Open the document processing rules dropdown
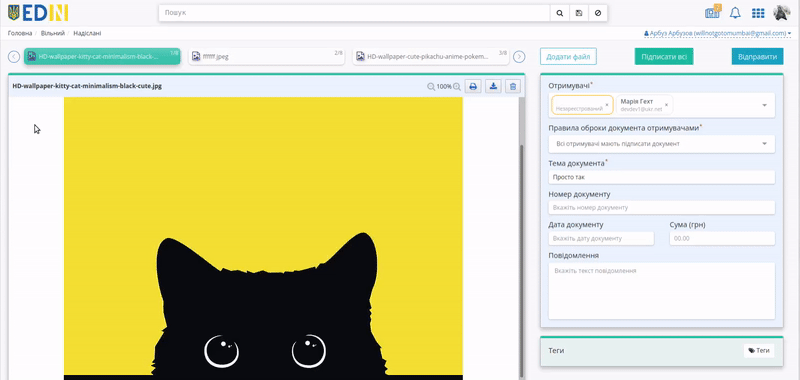The height and width of the screenshot is (380, 800). pyautogui.click(x=662, y=144)
